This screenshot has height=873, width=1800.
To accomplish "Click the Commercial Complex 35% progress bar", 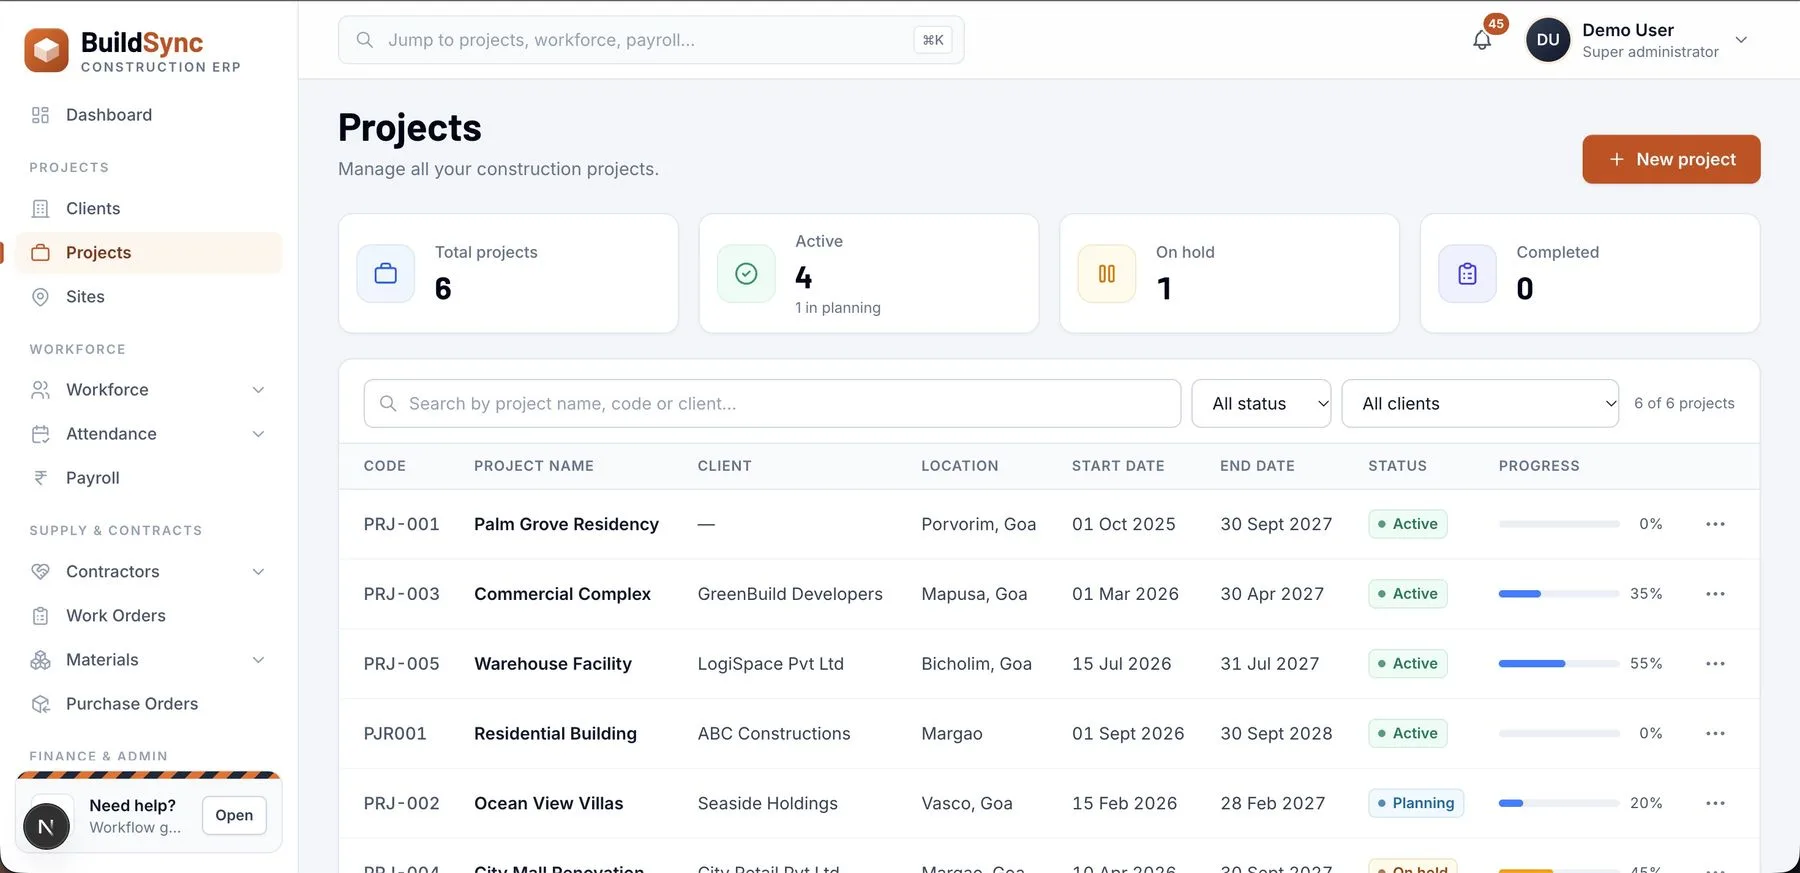I will [x=1558, y=594].
